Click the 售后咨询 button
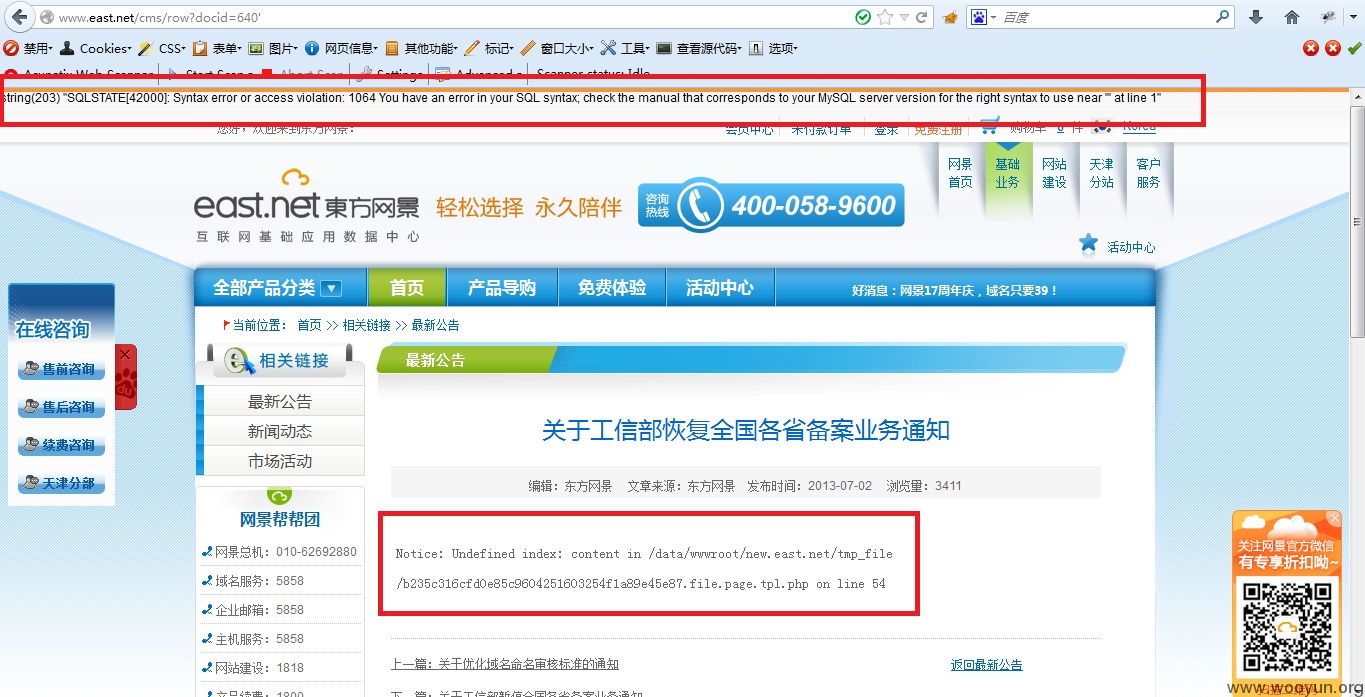Screen dimensions: 1365x697 pos(60,408)
